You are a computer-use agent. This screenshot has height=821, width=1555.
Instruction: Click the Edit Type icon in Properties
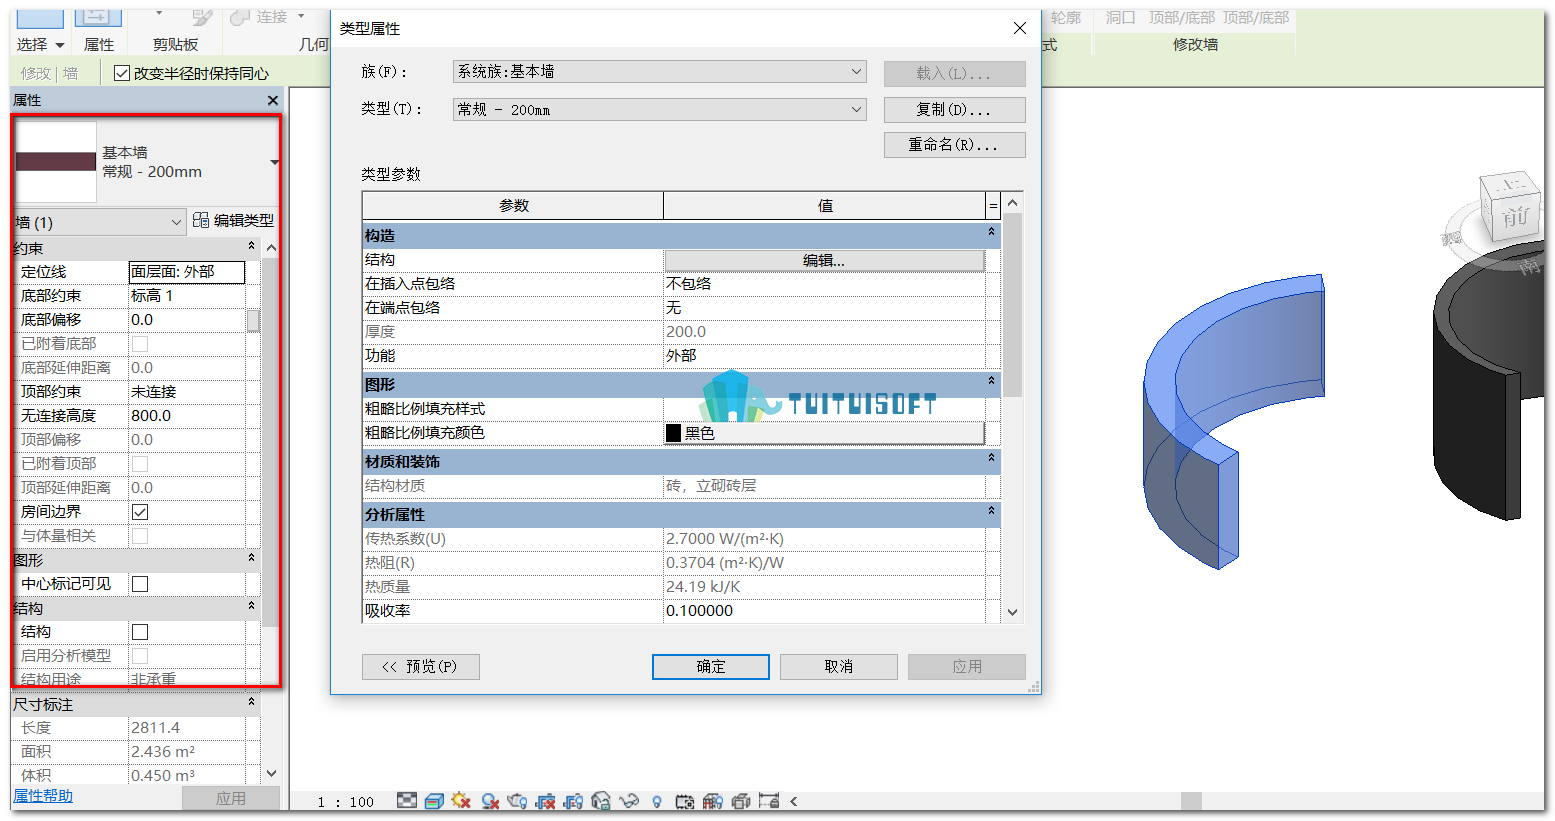pyautogui.click(x=201, y=220)
